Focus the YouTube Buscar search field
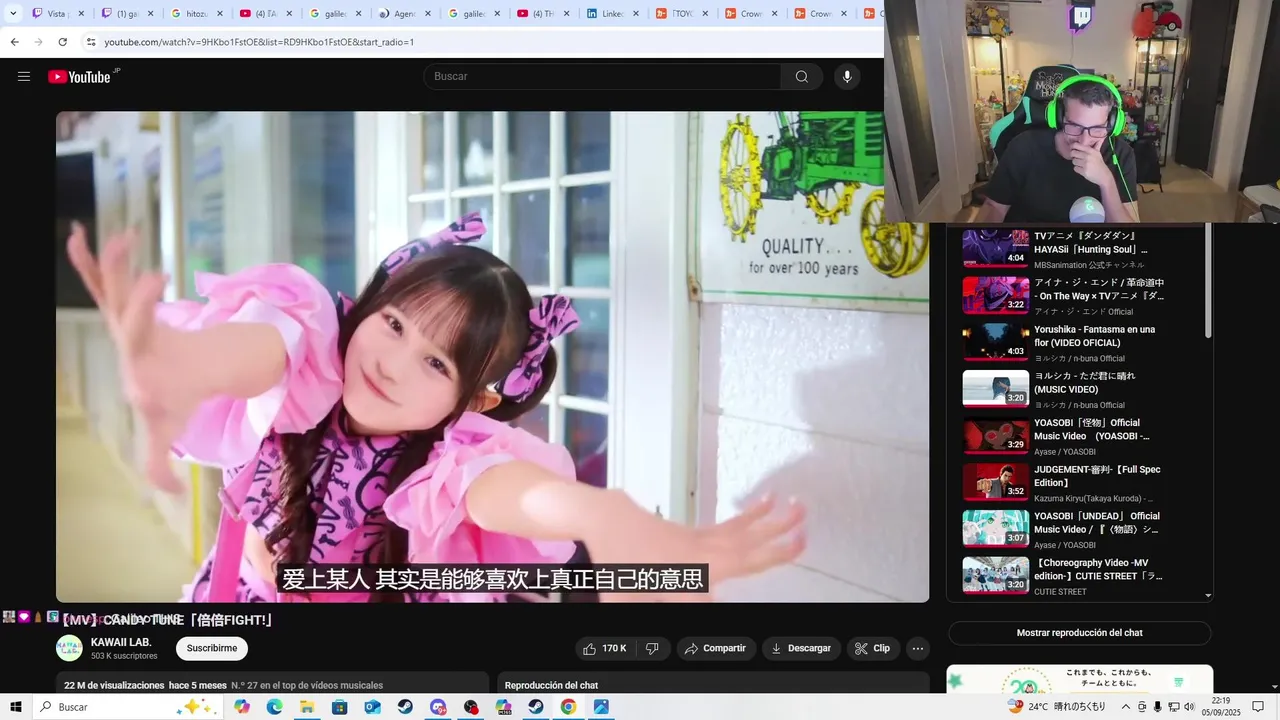 click(602, 76)
